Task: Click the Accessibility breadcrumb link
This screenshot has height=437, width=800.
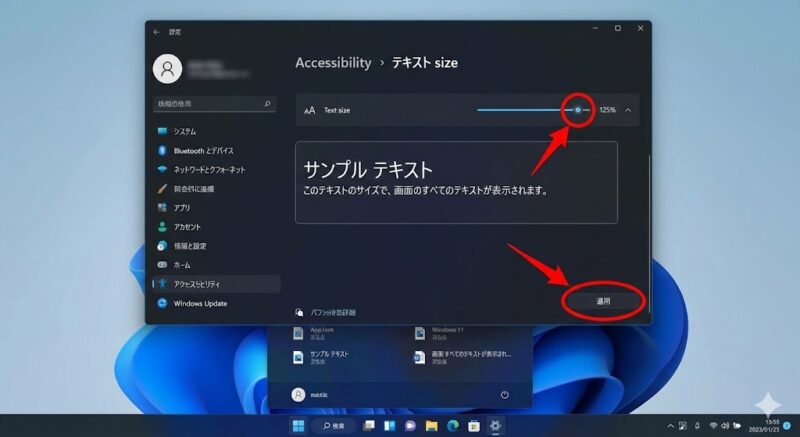Action: click(333, 63)
